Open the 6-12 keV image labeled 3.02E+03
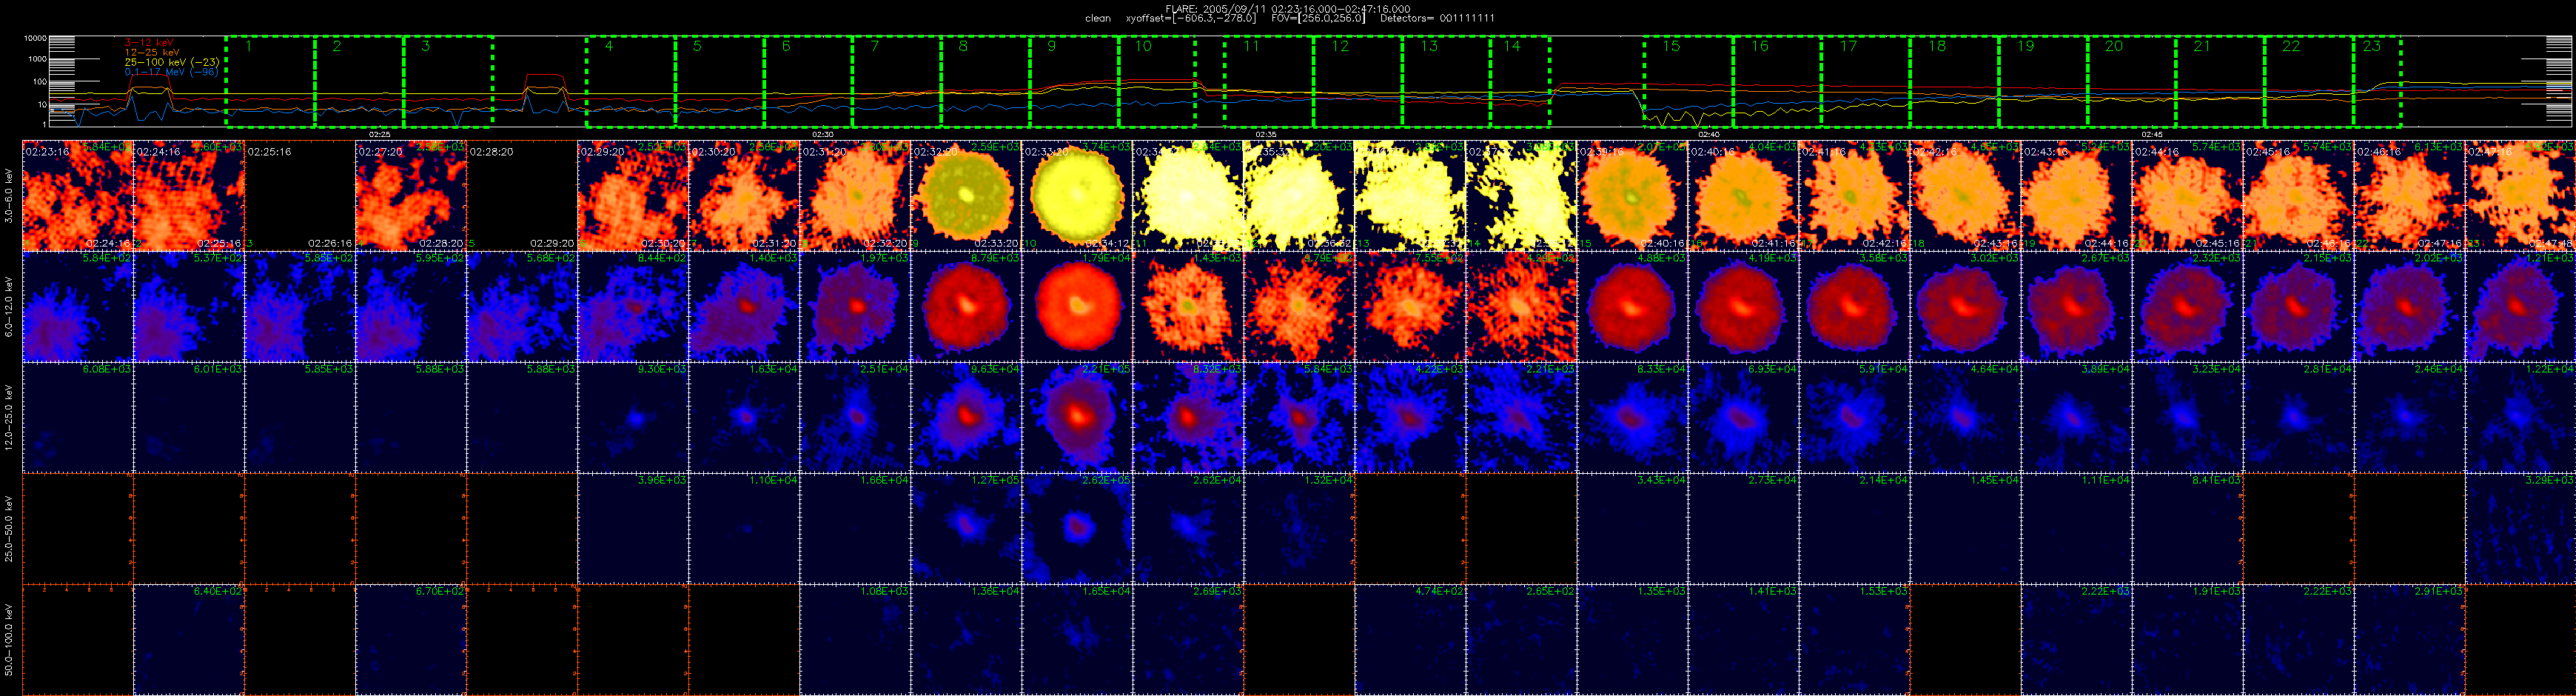Image resolution: width=2576 pixels, height=696 pixels. point(1965,306)
